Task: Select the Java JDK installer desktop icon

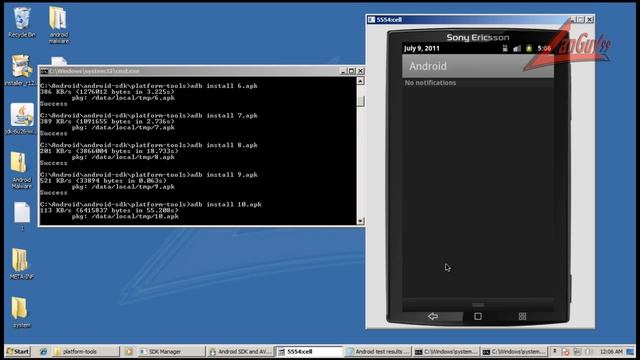Action: [x=21, y=118]
